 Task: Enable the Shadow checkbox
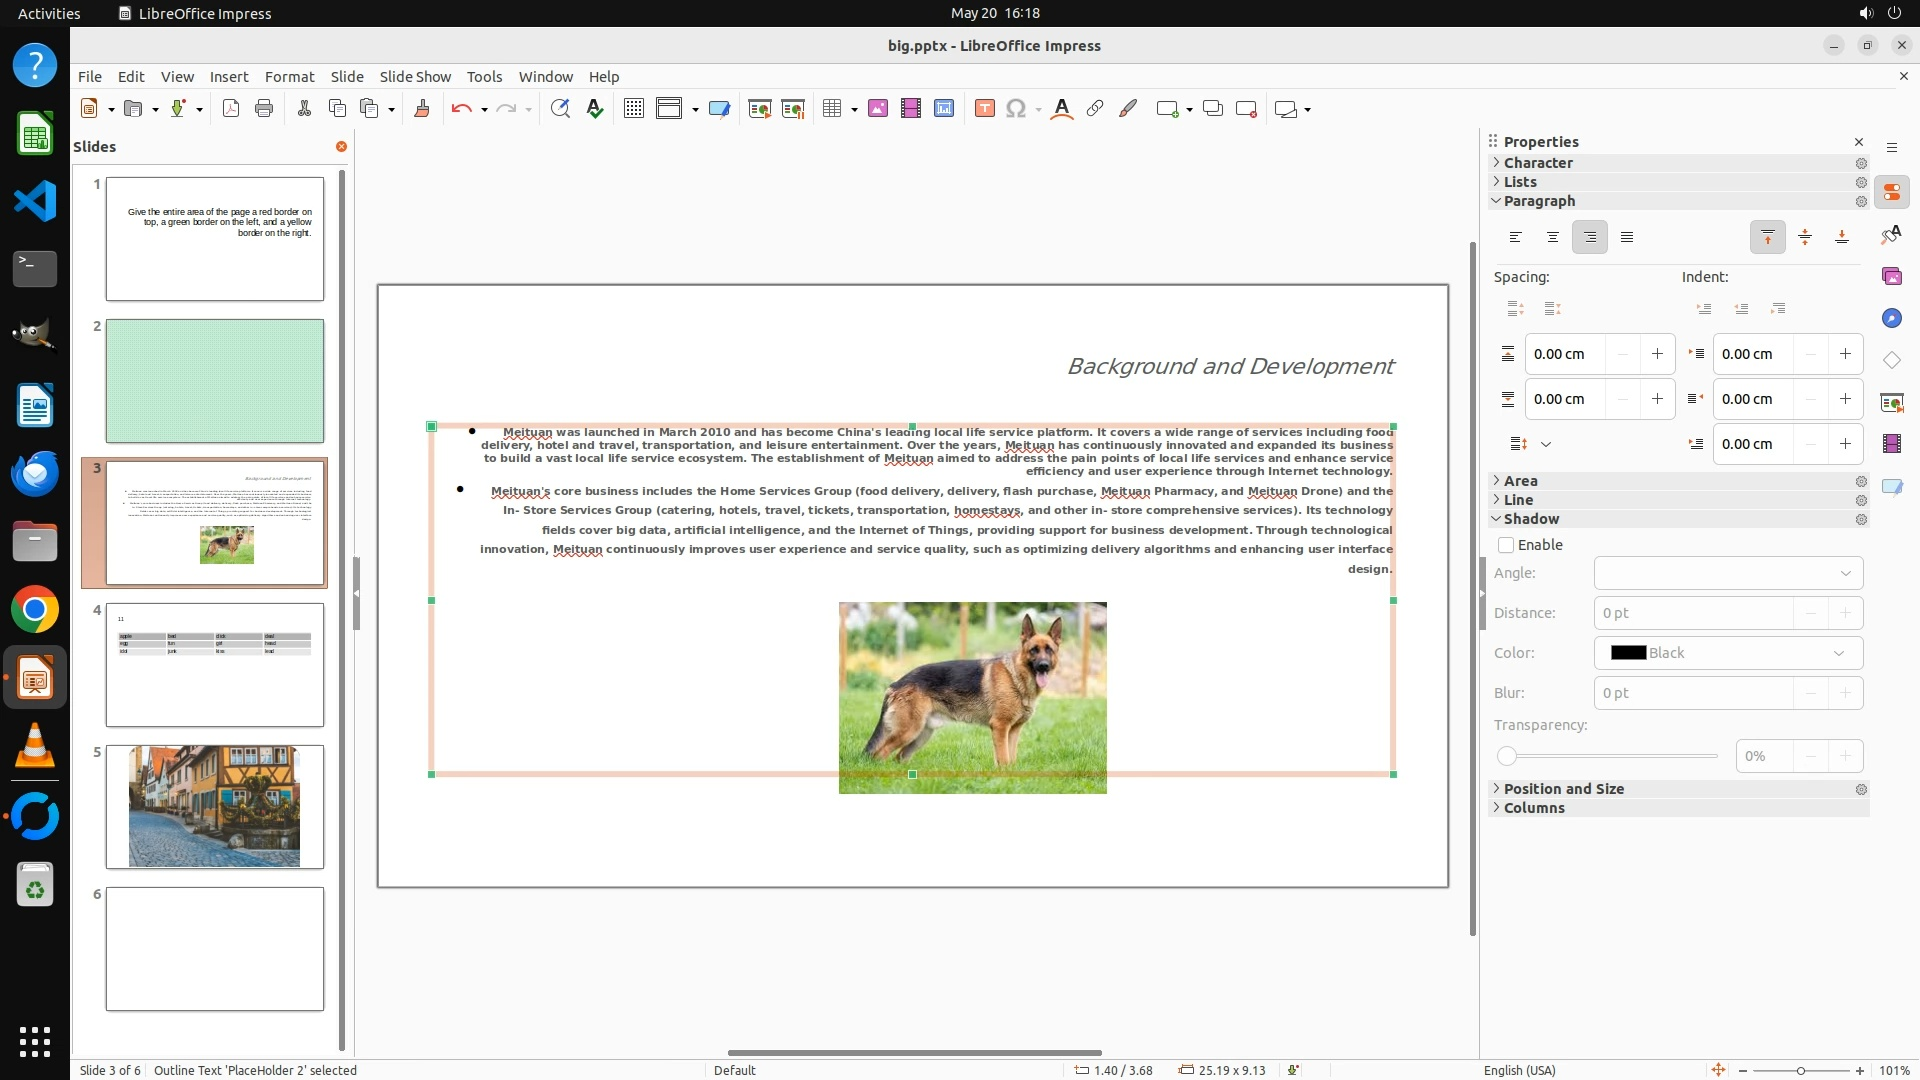click(1506, 545)
